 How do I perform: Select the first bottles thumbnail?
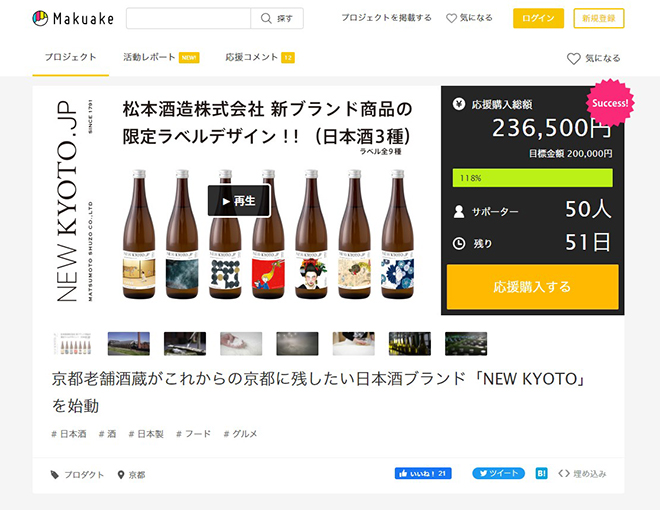coord(73,344)
